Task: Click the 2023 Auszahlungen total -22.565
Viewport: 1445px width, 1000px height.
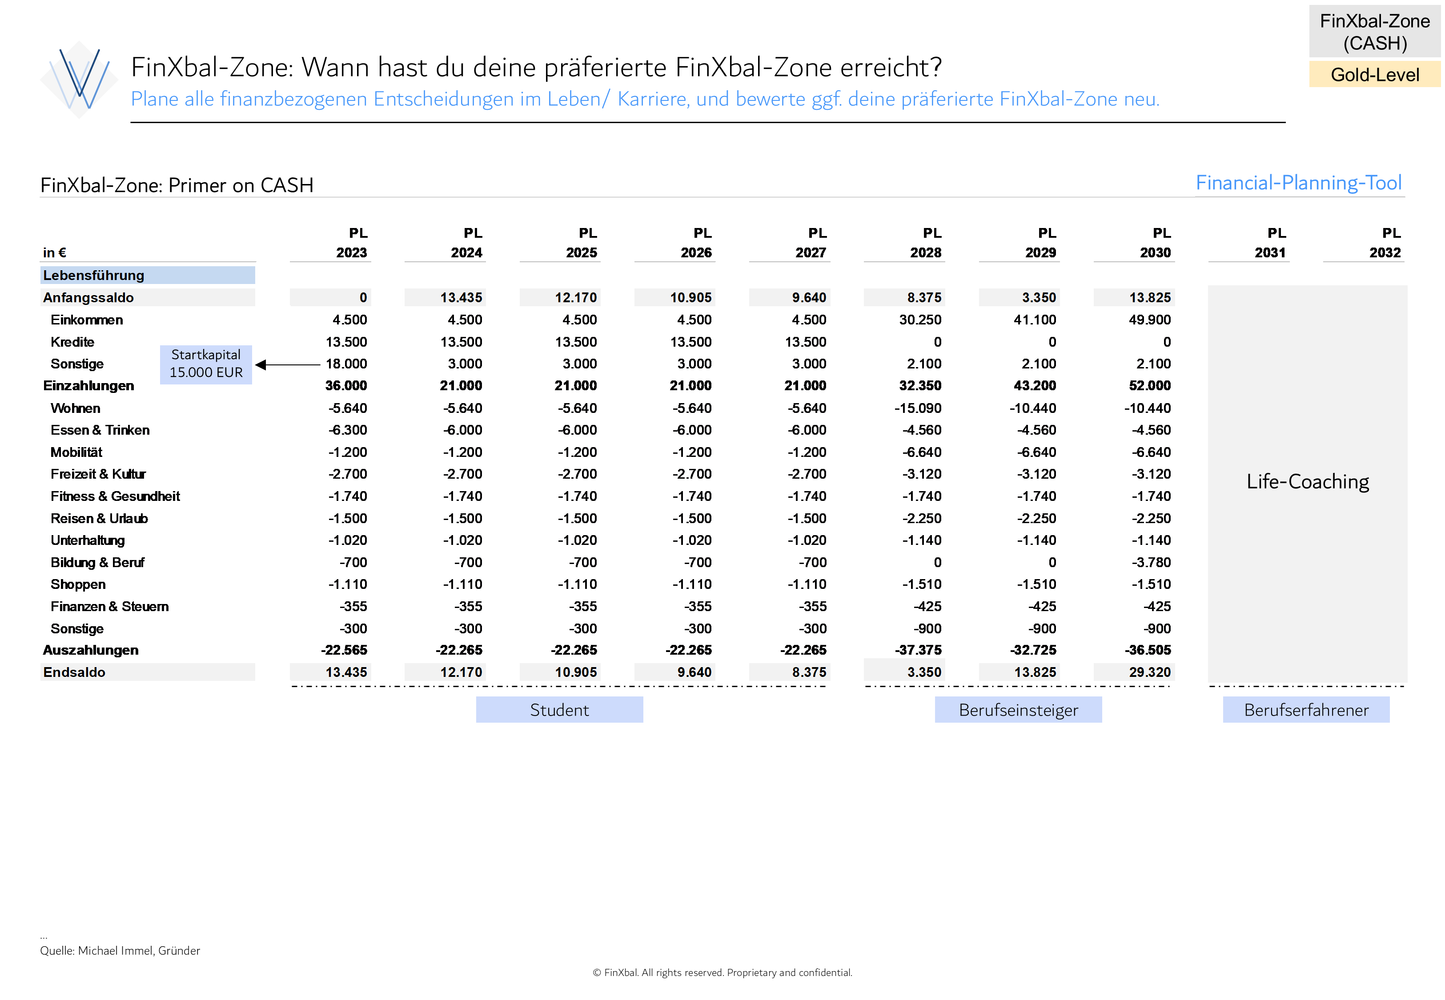Action: (x=344, y=650)
